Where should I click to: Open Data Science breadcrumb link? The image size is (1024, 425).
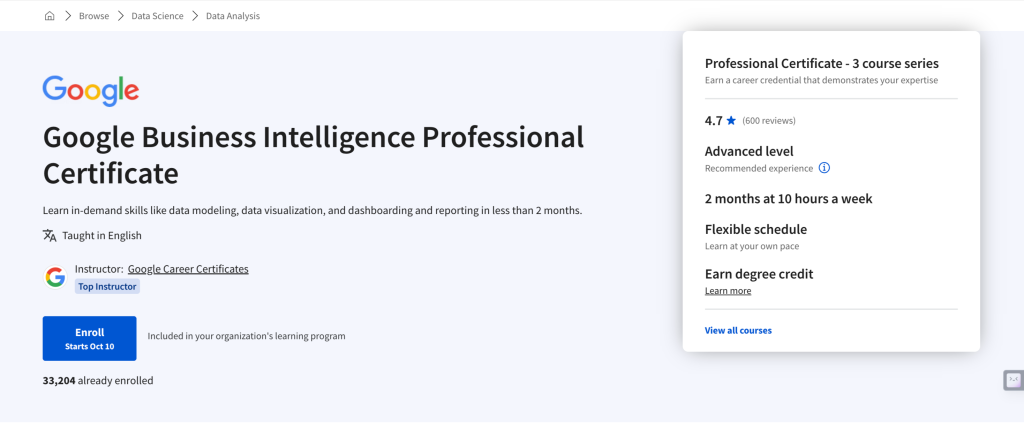pyautogui.click(x=157, y=16)
